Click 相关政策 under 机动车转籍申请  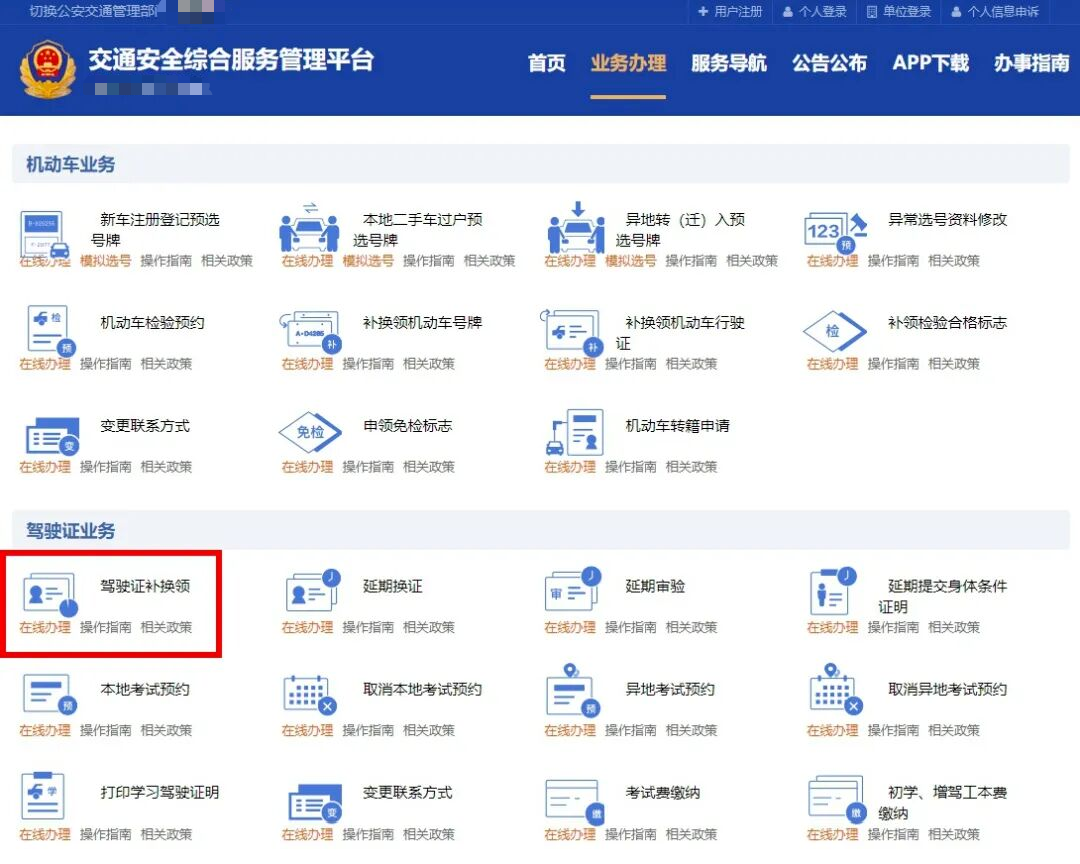(692, 467)
